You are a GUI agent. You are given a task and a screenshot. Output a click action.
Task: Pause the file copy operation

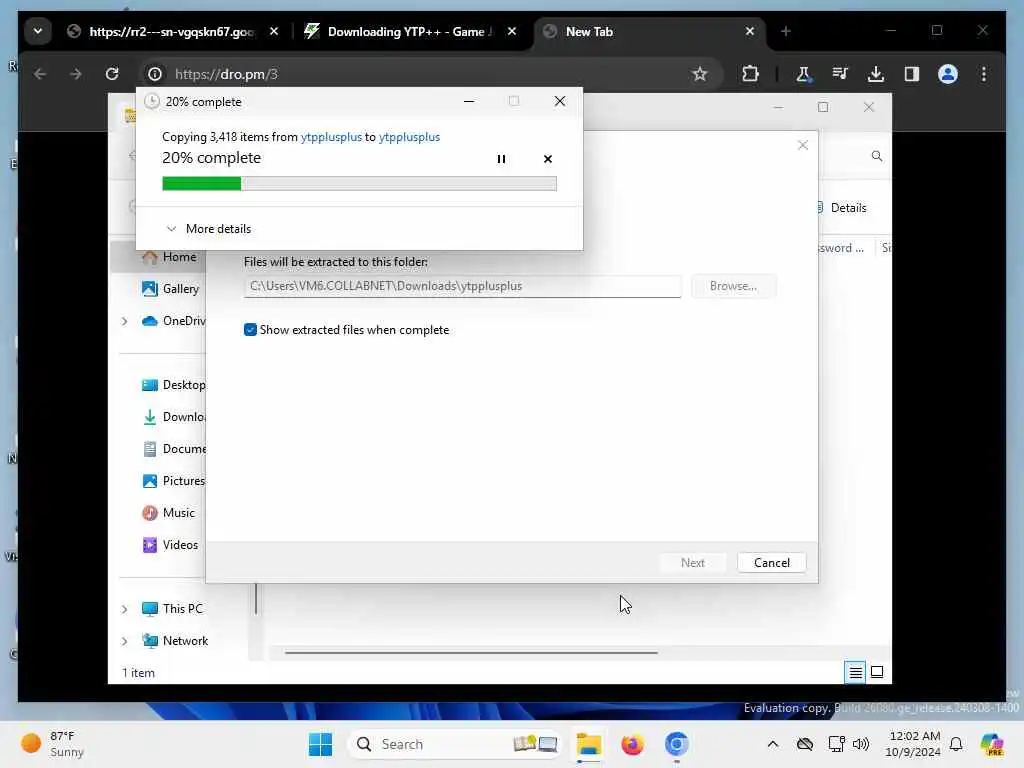click(501, 159)
